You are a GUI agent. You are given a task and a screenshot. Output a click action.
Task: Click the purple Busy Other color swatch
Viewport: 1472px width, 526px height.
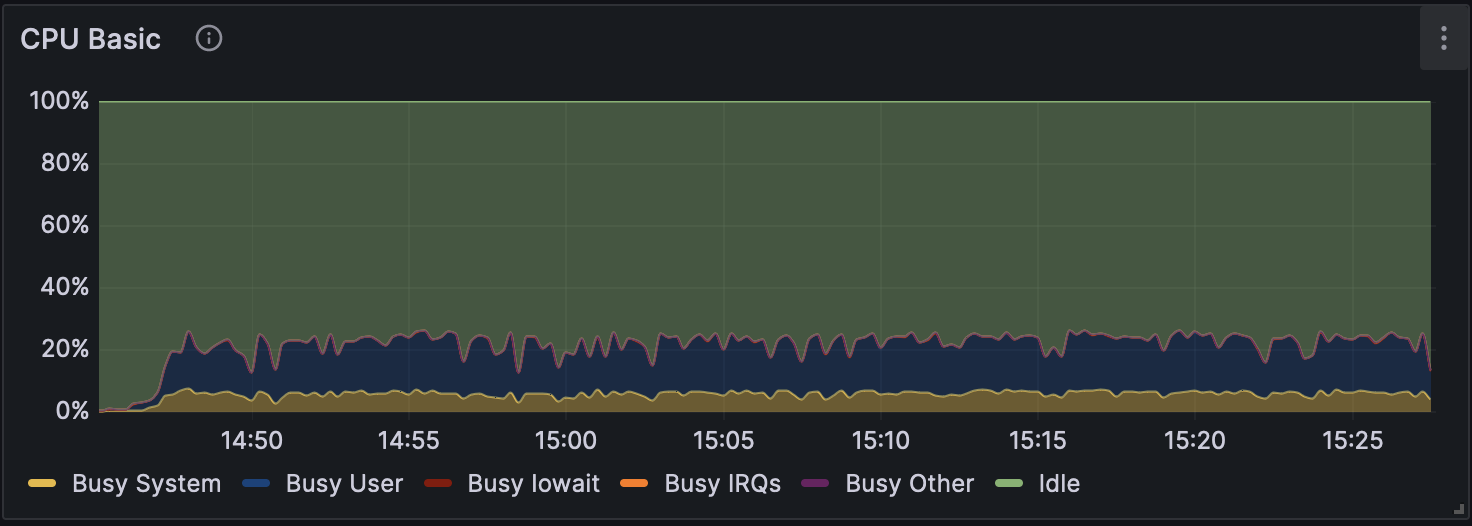pyautogui.click(x=816, y=484)
